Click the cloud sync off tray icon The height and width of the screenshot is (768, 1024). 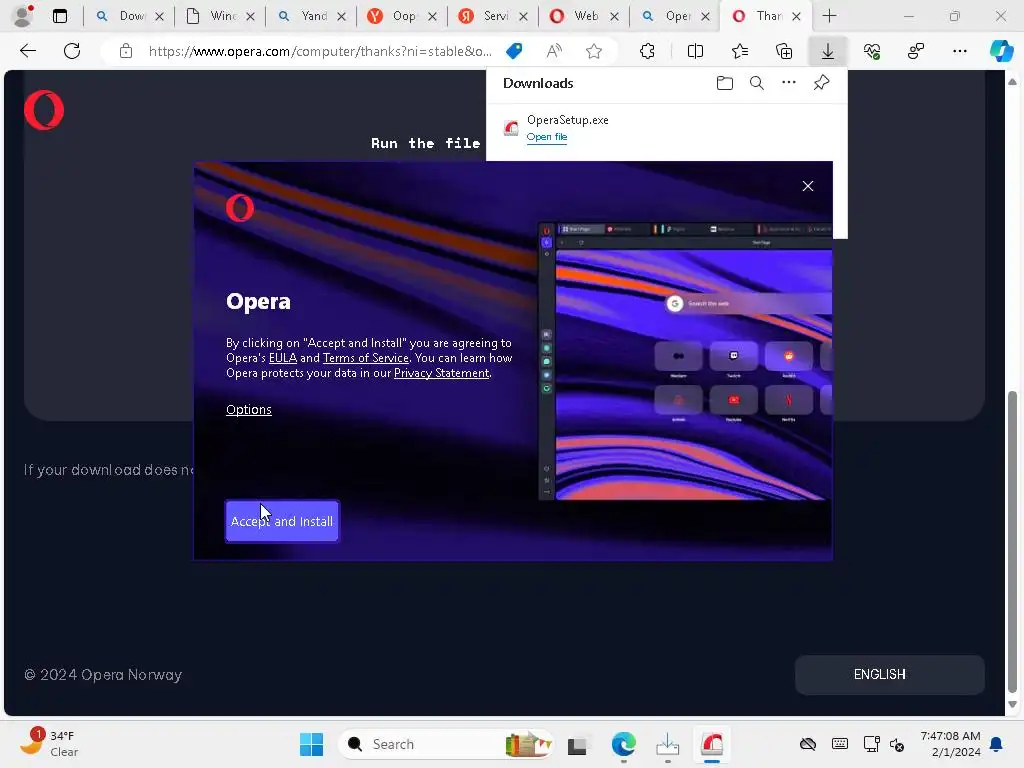pyautogui.click(x=808, y=744)
